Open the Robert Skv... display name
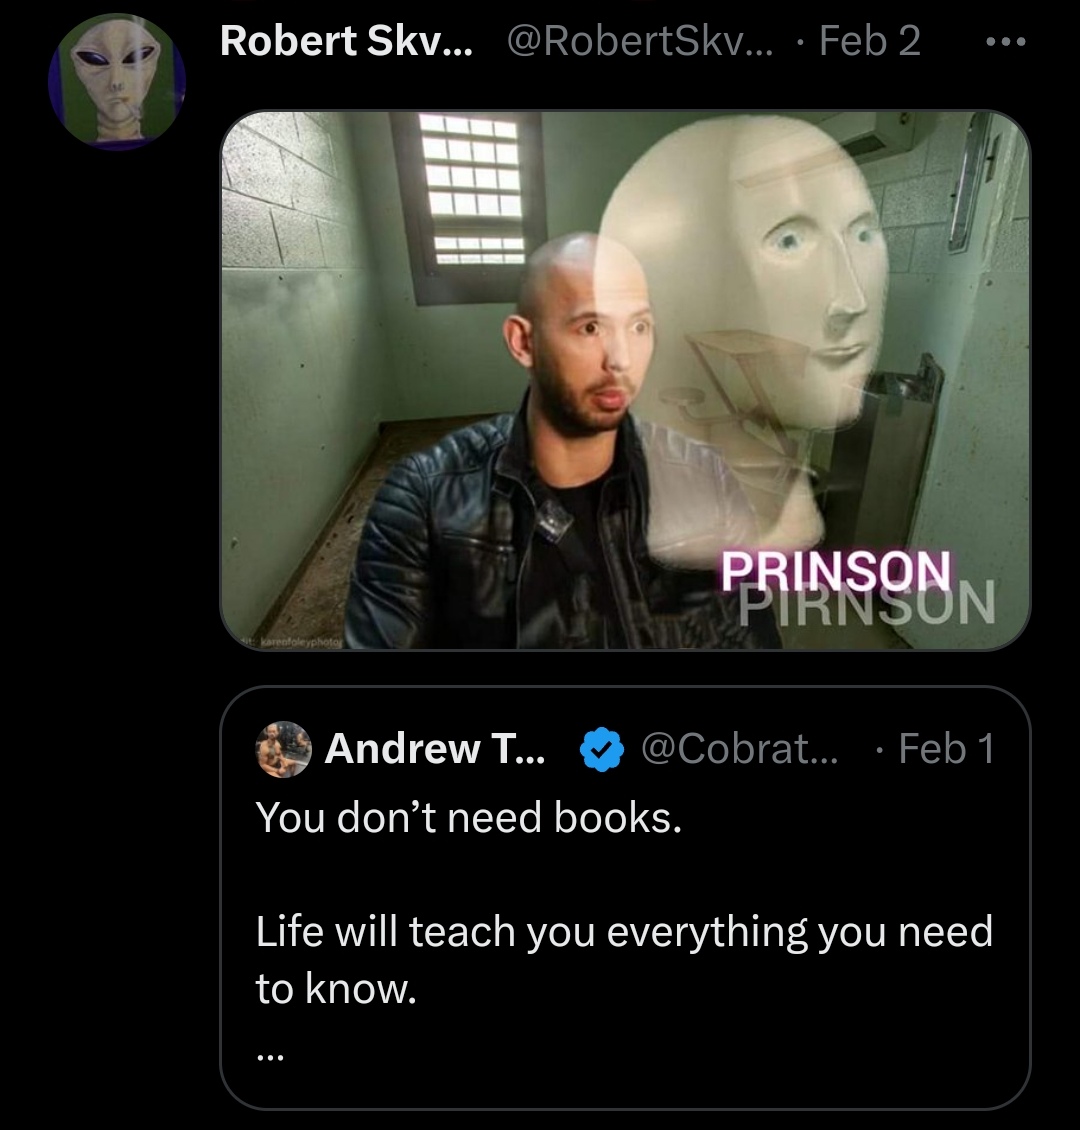Screen dimensions: 1080x1130 point(347,40)
